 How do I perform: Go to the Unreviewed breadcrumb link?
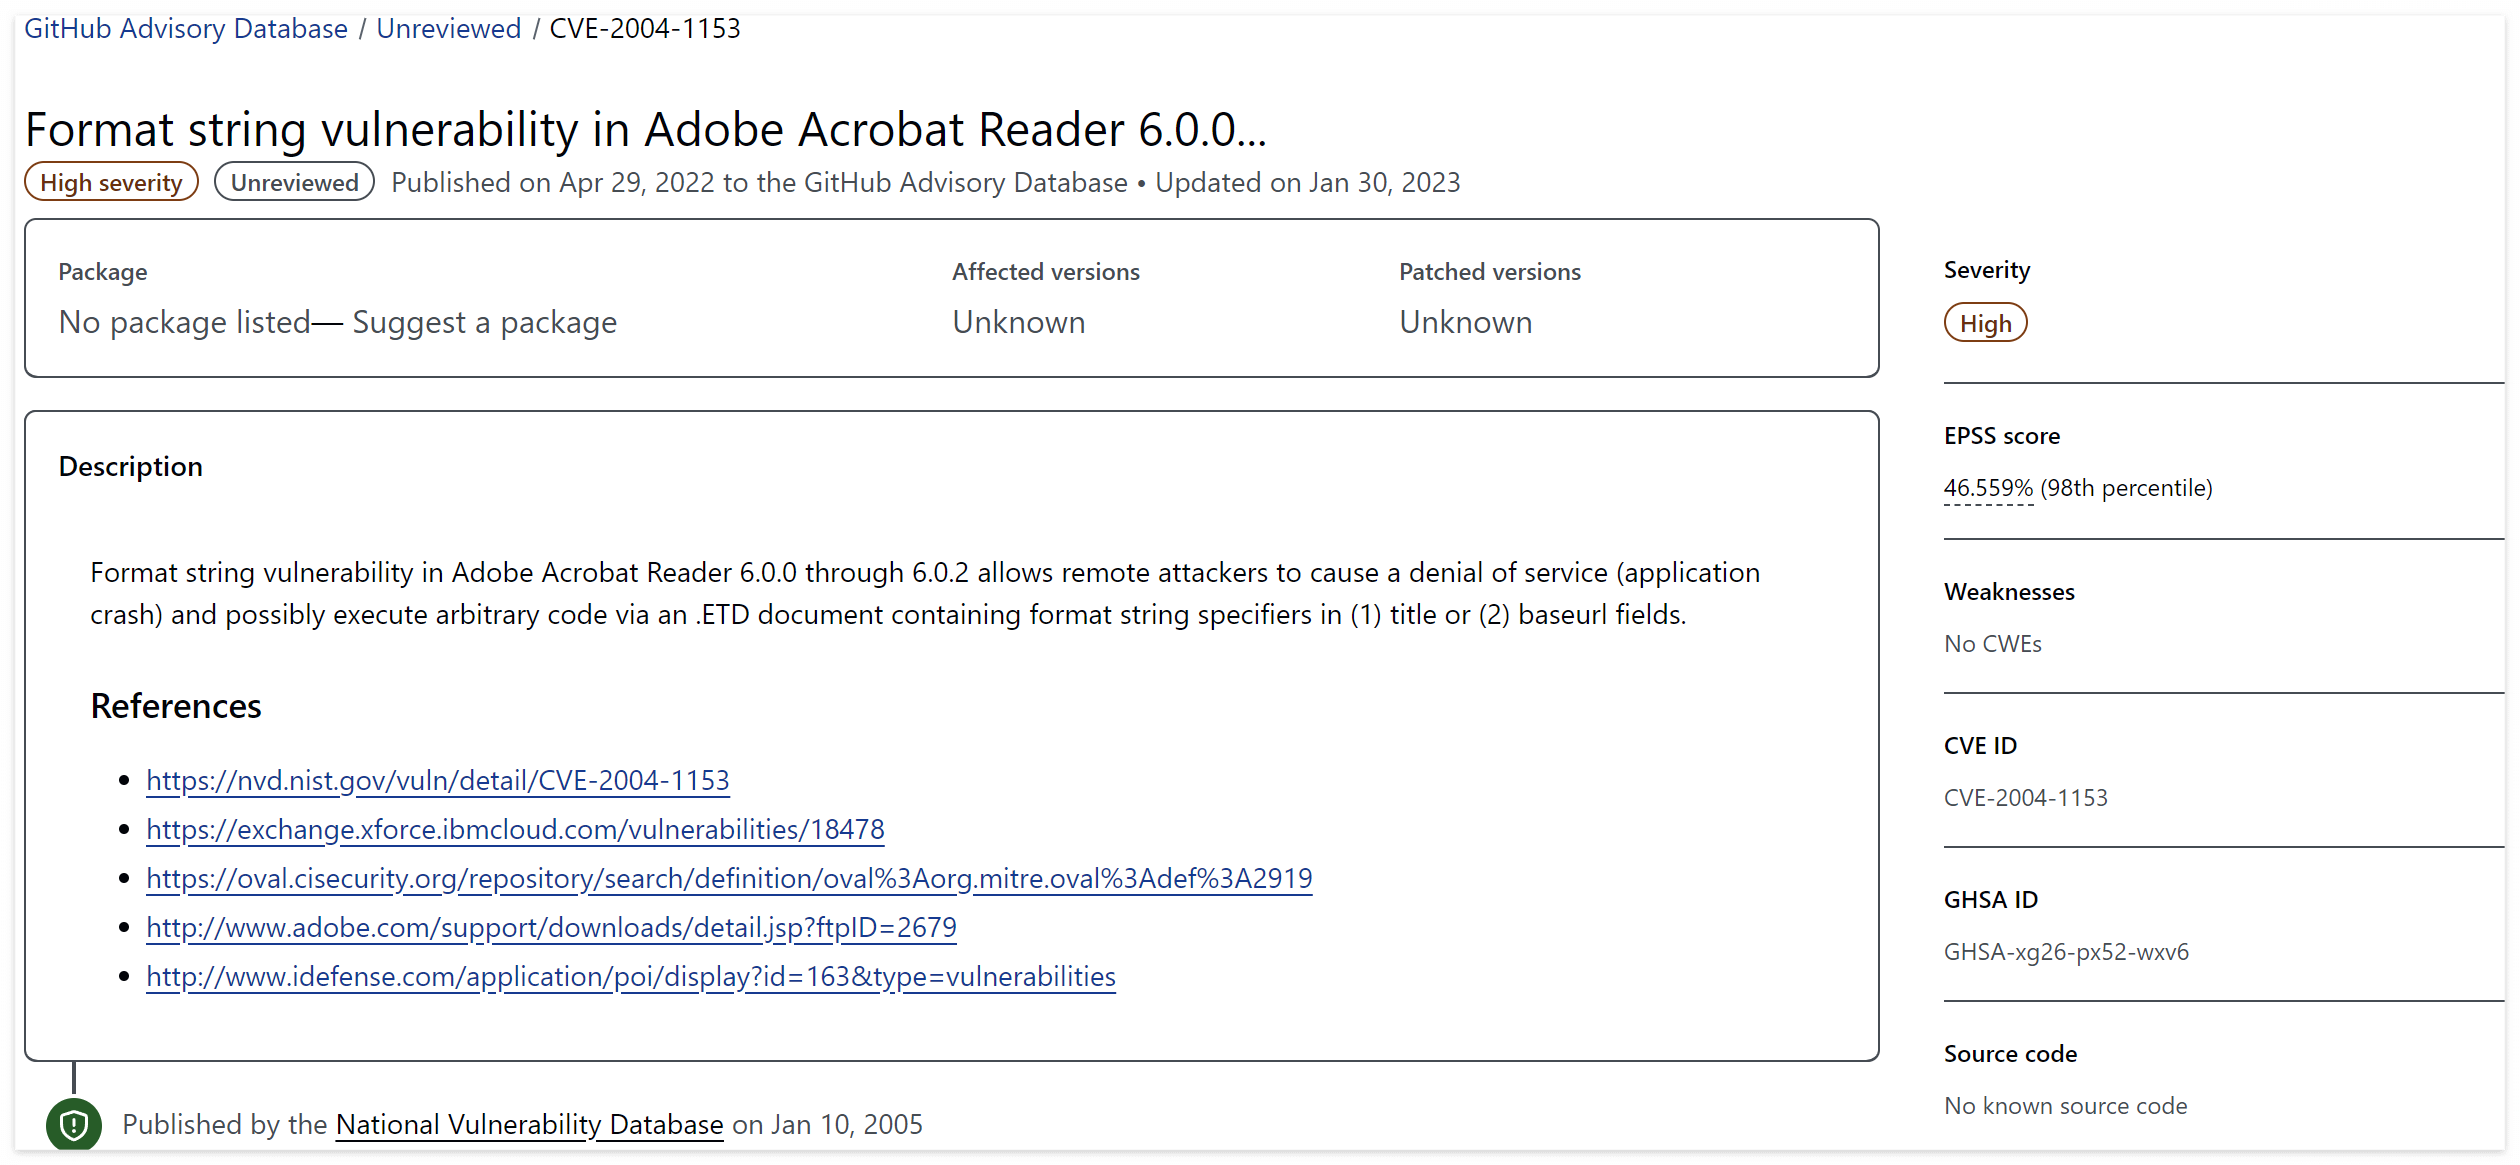448,28
